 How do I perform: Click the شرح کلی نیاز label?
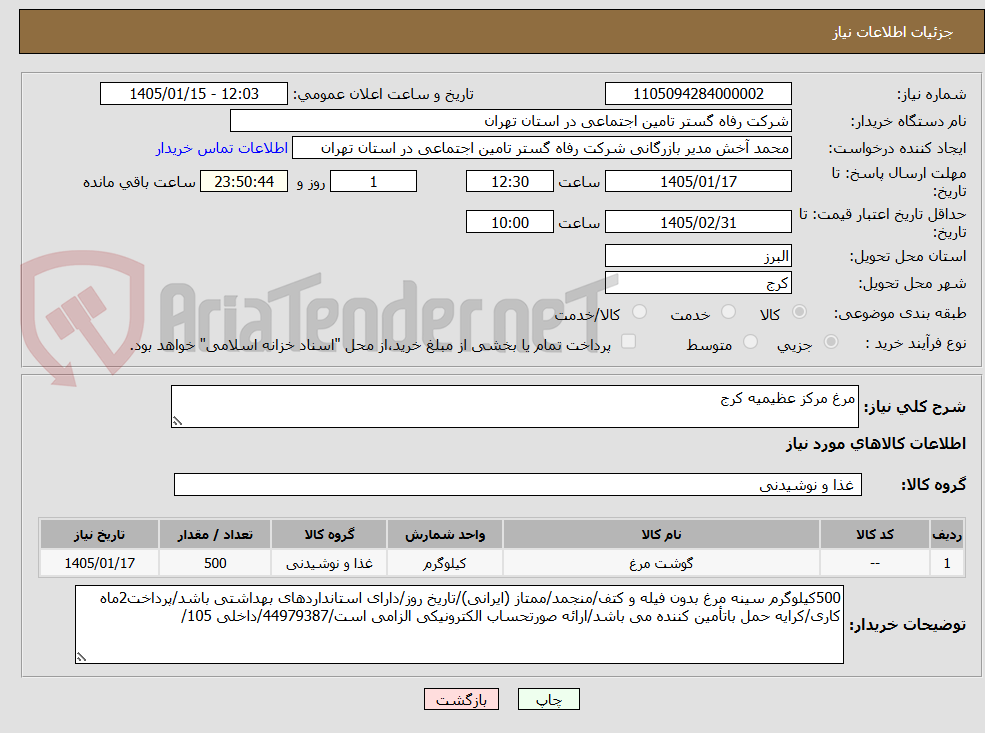tap(915, 406)
